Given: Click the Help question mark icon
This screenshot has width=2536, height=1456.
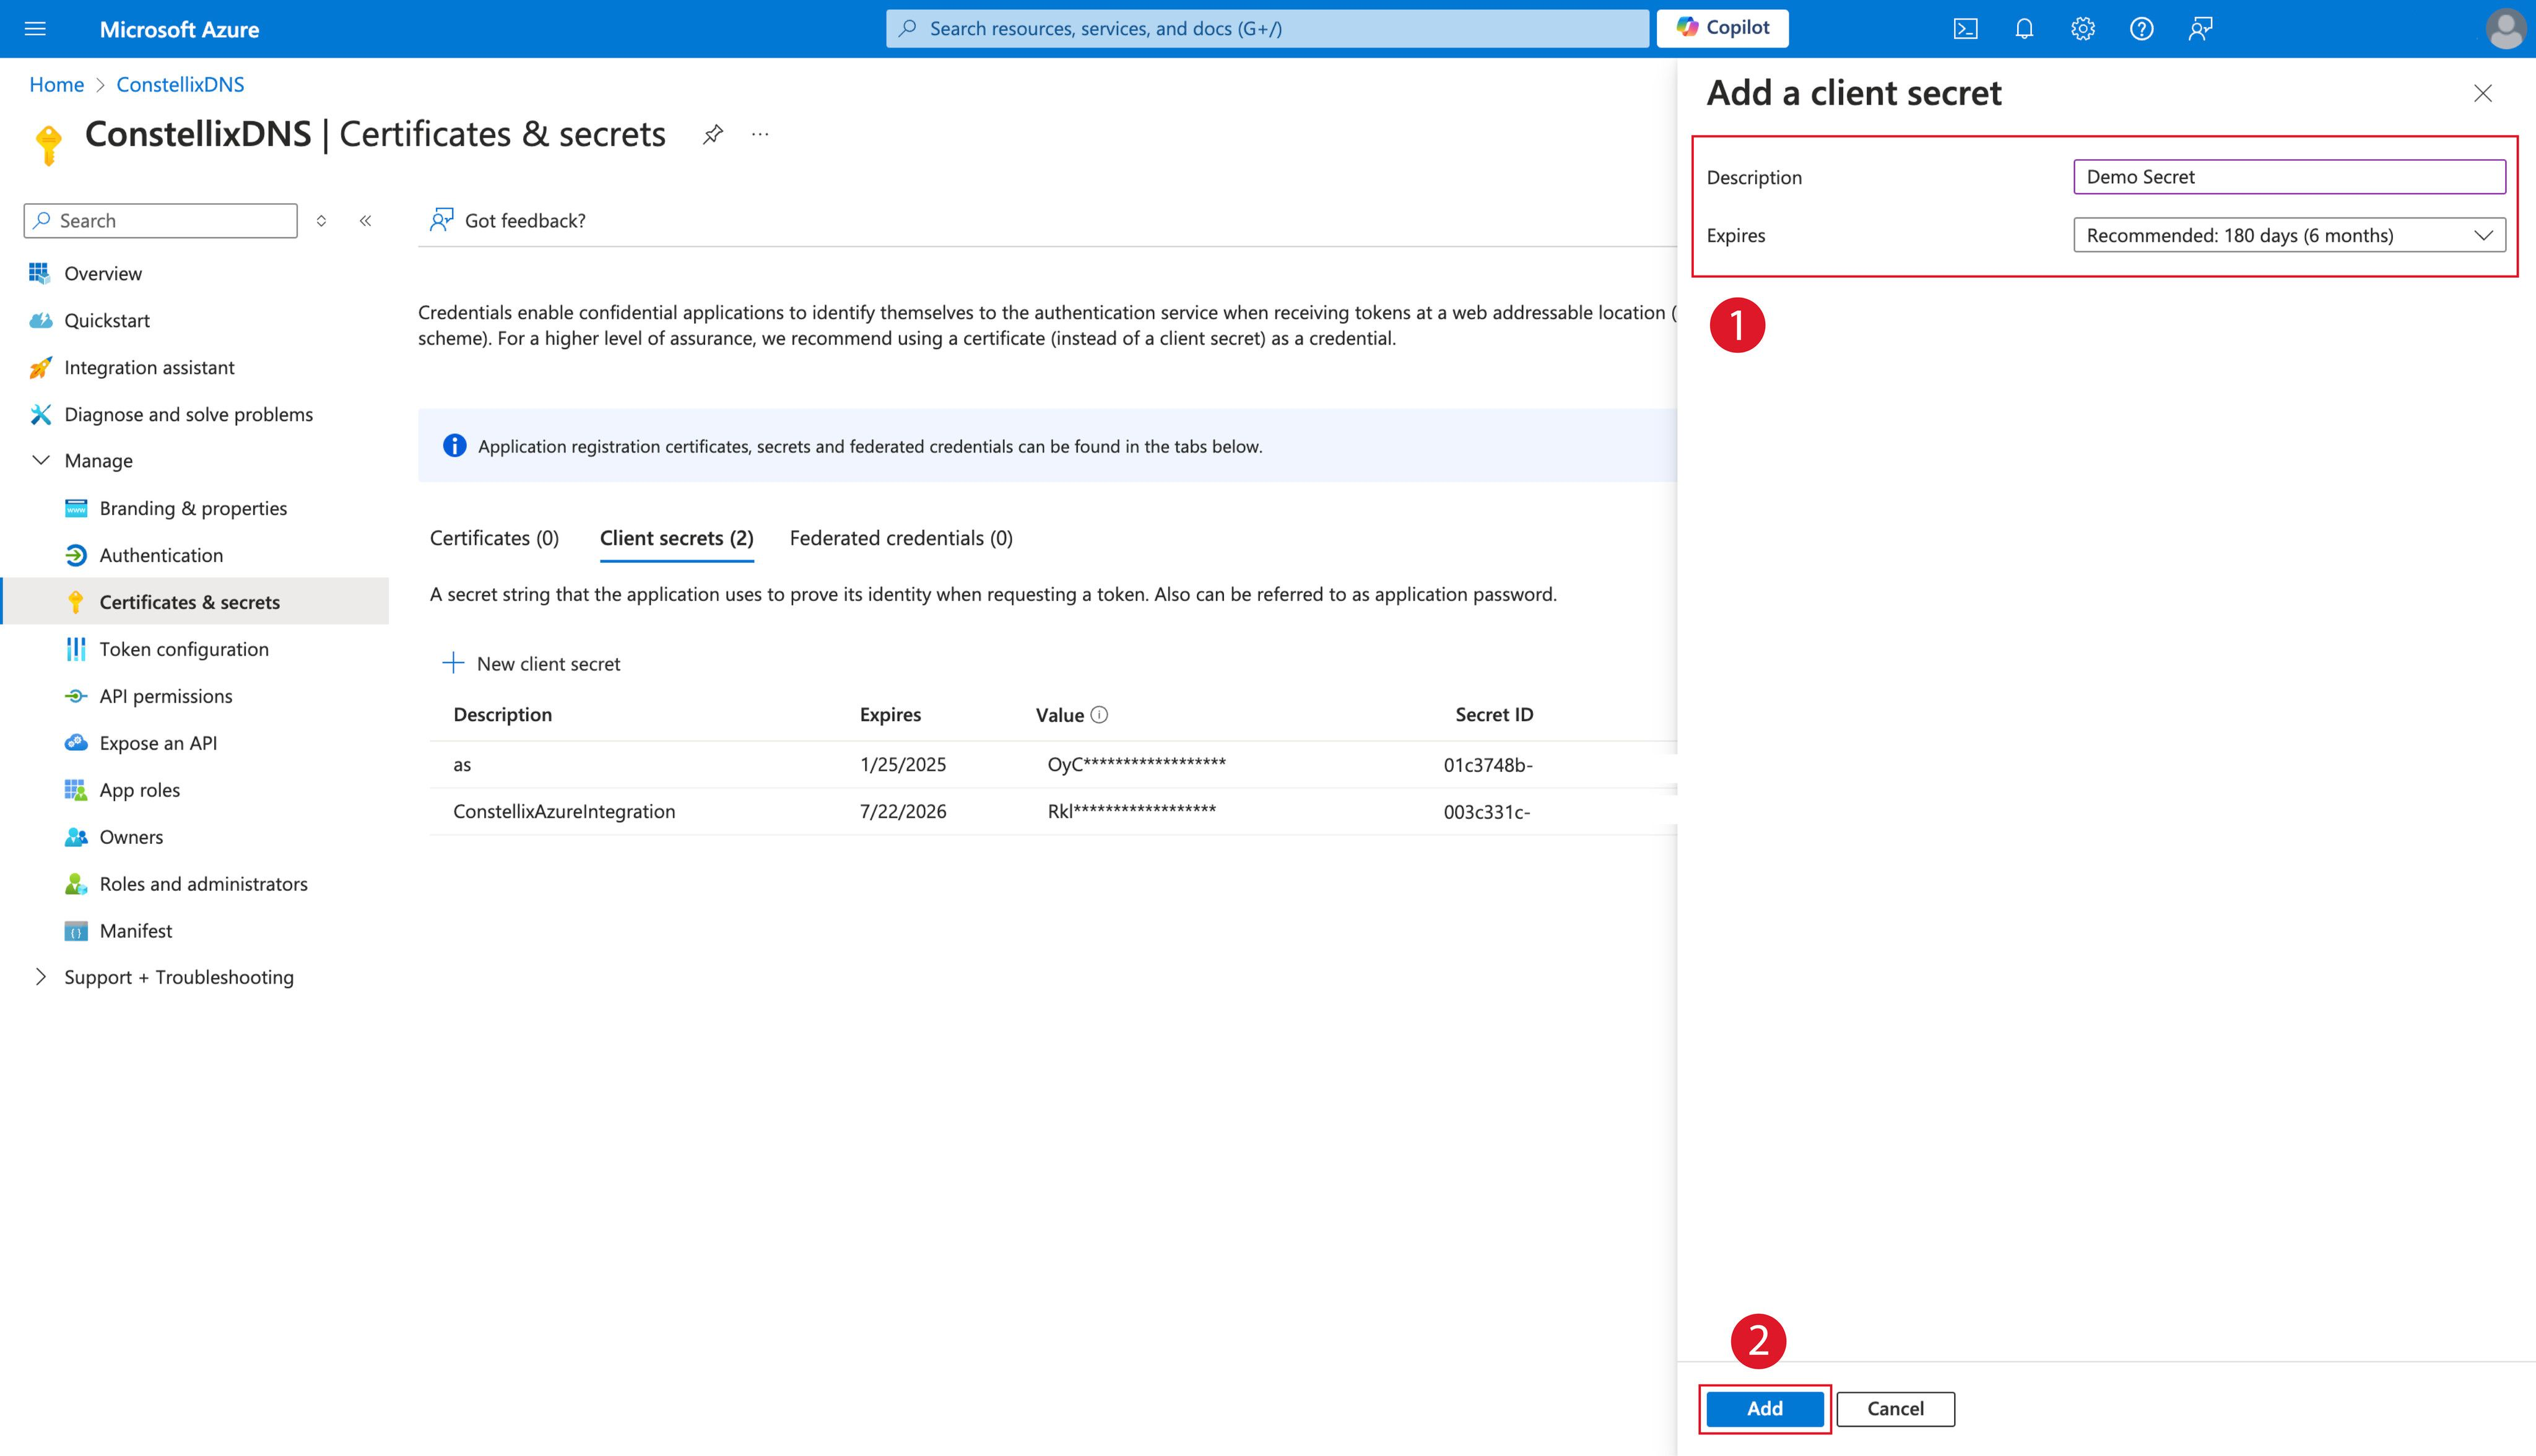Looking at the screenshot, I should 2141,29.
